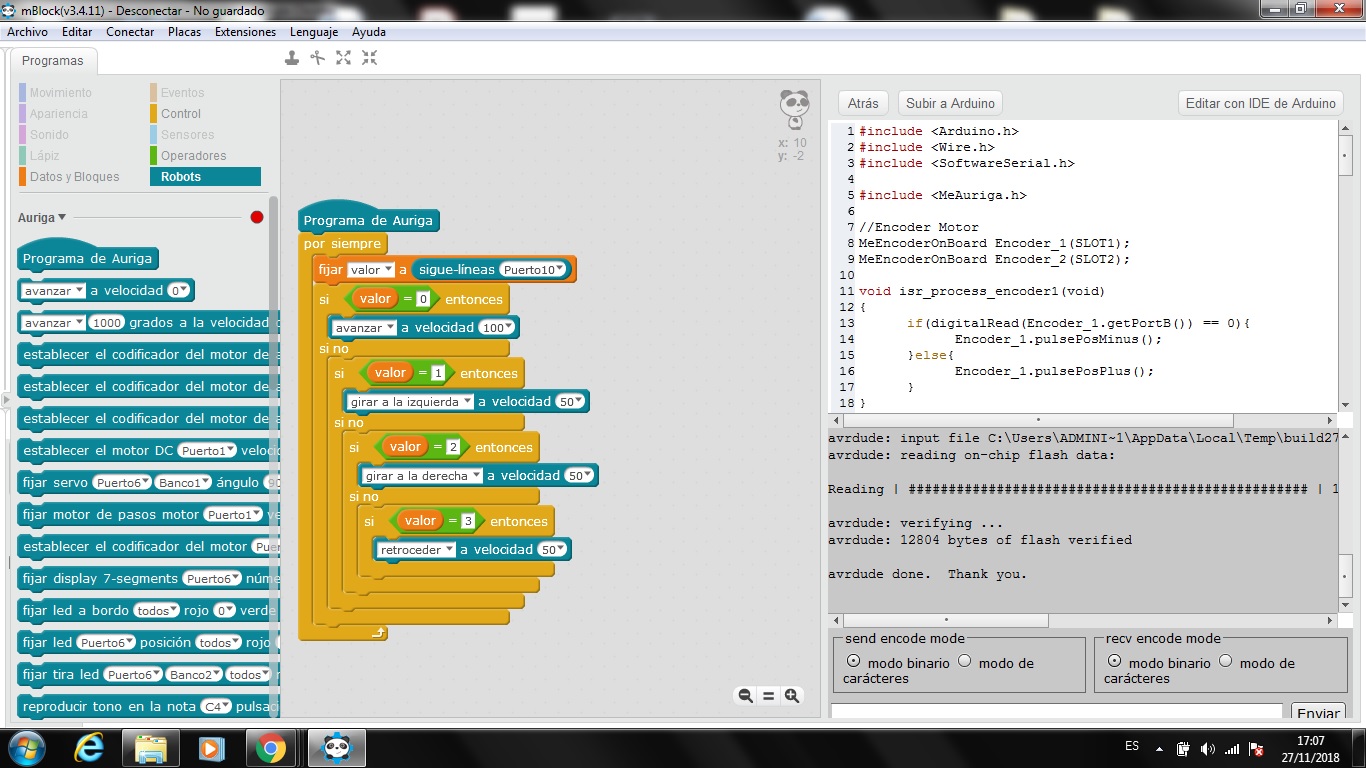
Task: Click Editar con IDE de Arduino
Action: point(1260,103)
